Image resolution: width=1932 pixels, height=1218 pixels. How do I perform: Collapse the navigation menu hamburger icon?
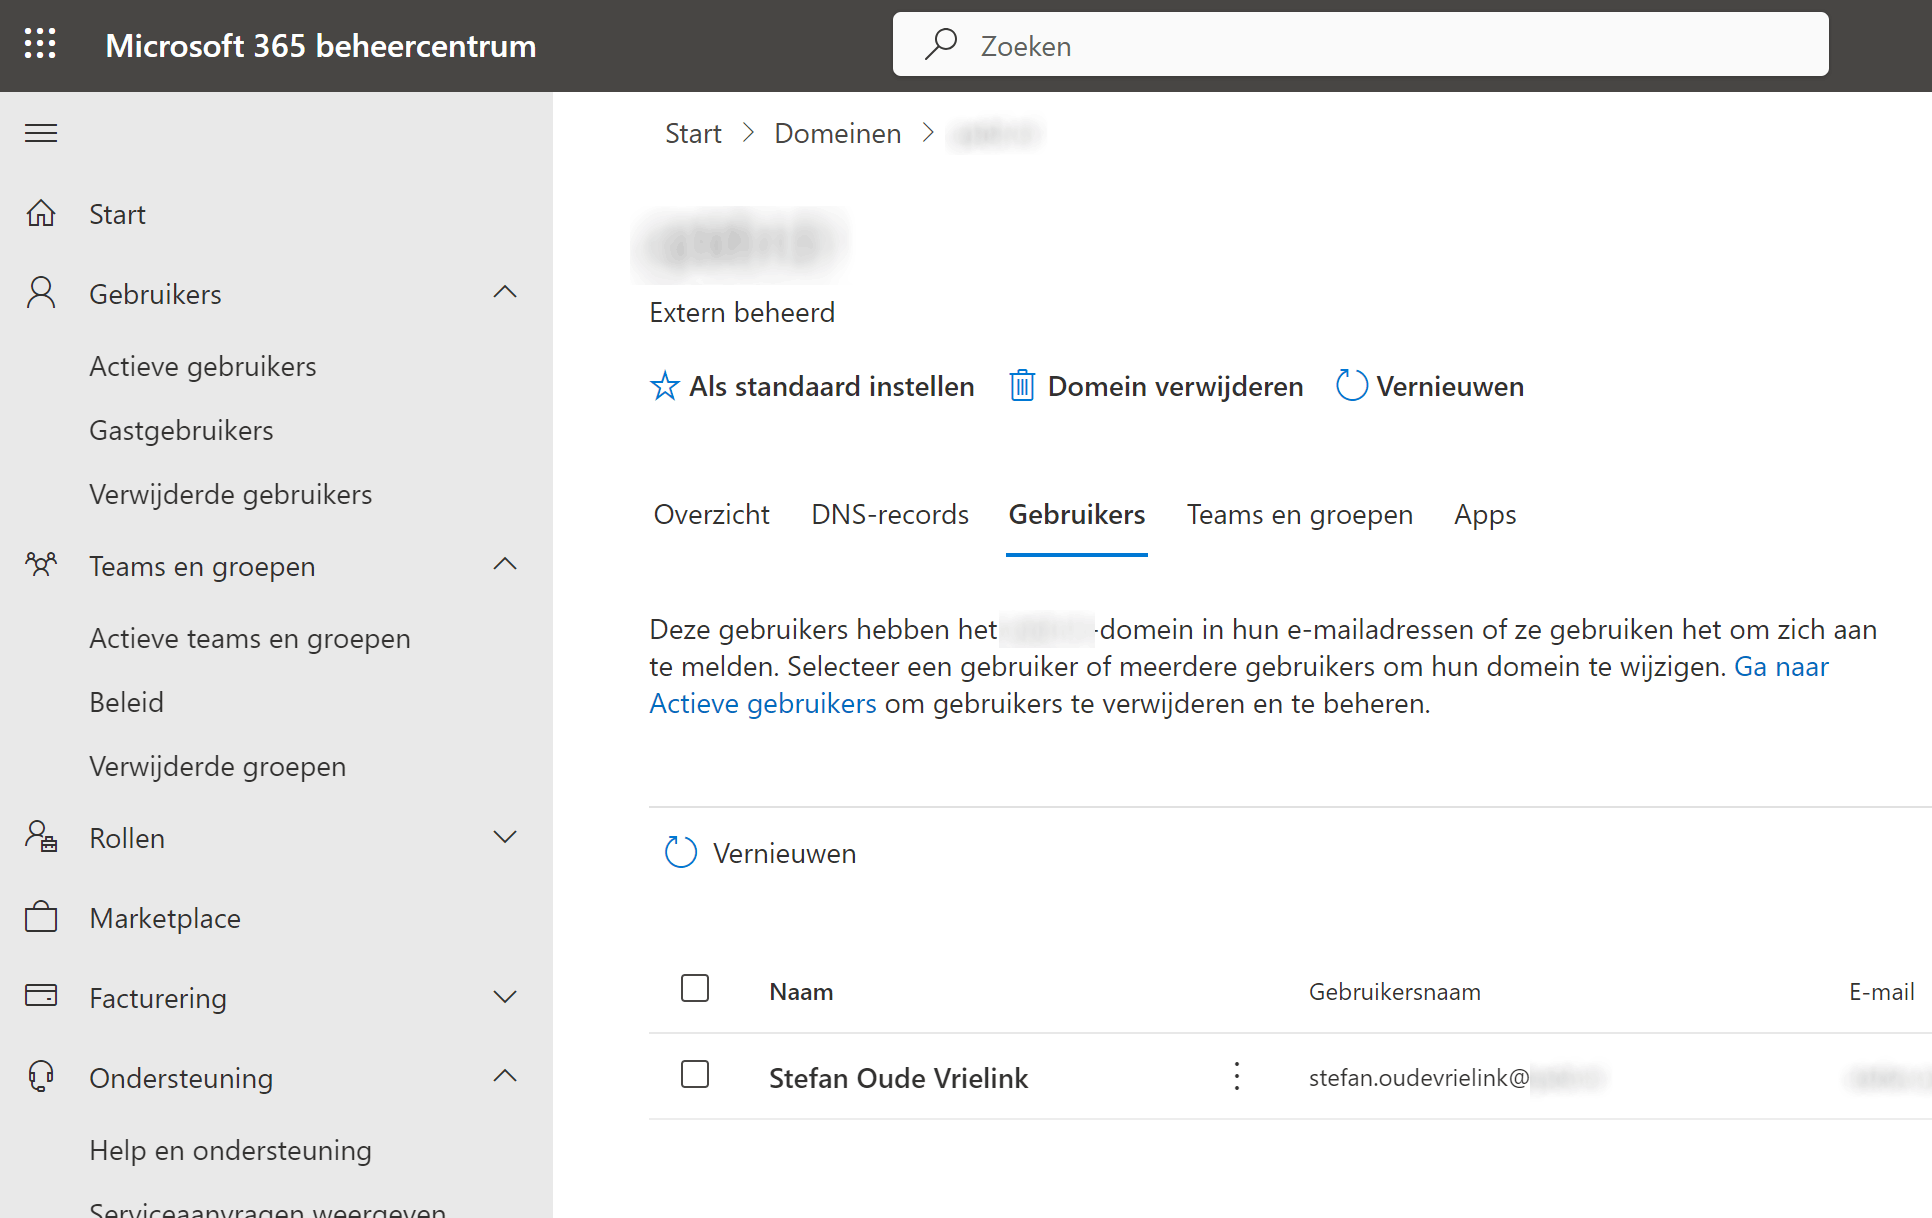click(x=41, y=133)
